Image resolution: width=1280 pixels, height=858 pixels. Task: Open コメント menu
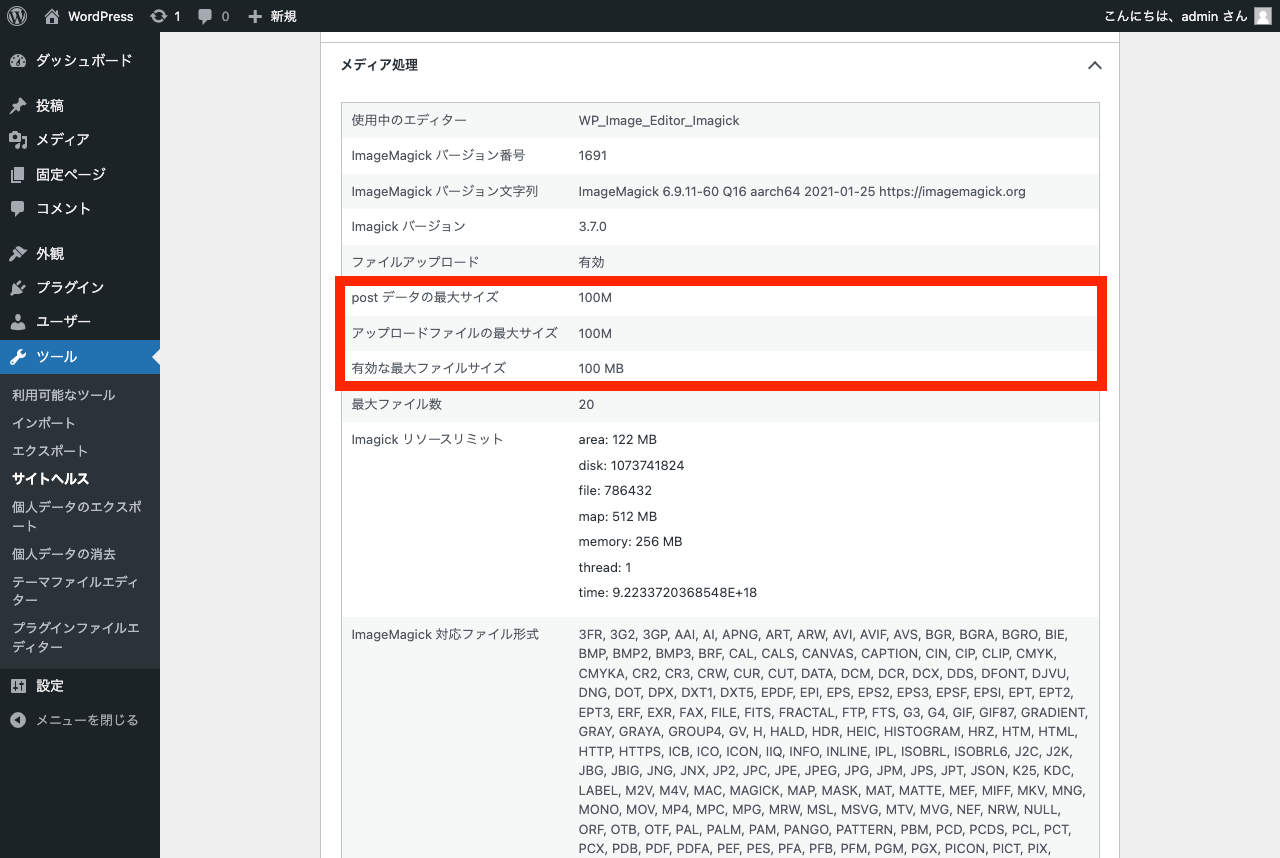[80, 208]
